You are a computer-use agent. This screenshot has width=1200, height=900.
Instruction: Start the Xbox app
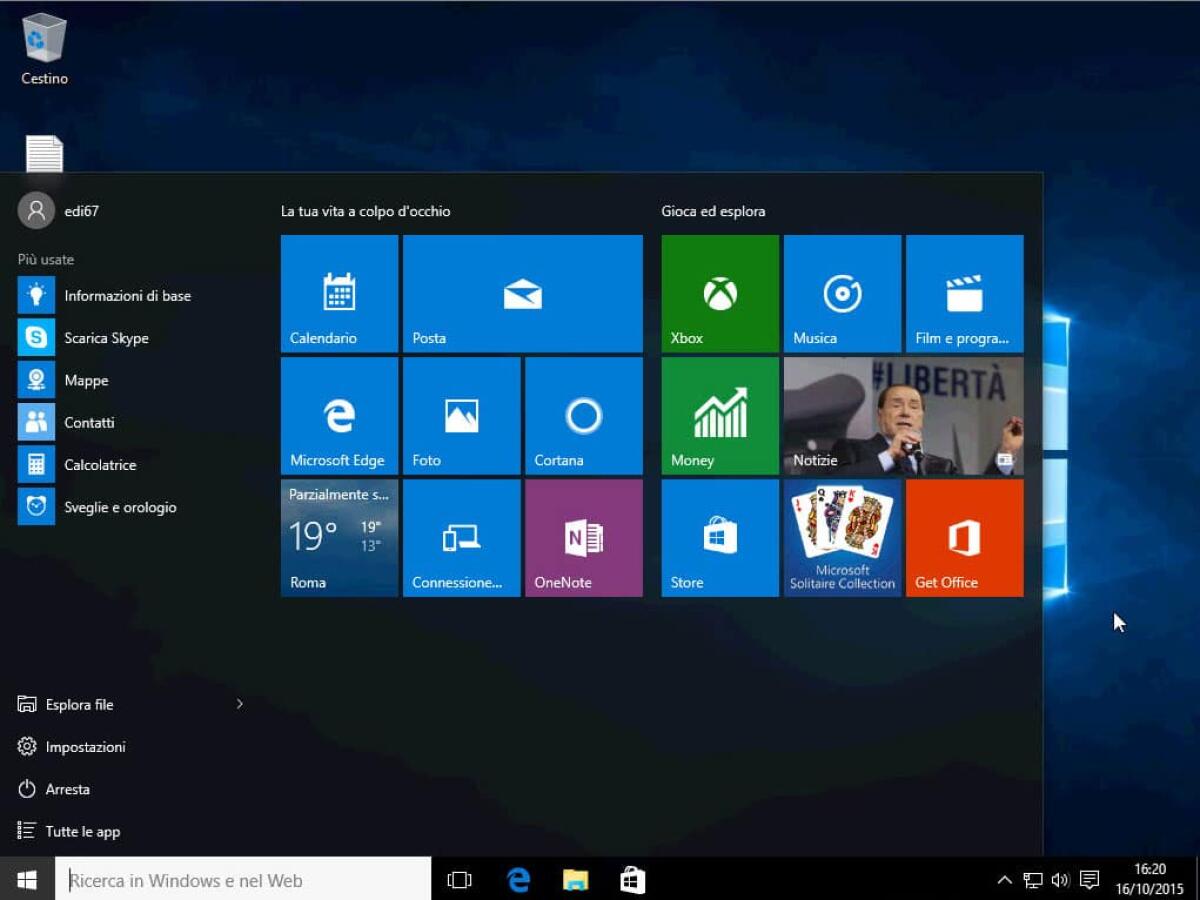point(719,293)
